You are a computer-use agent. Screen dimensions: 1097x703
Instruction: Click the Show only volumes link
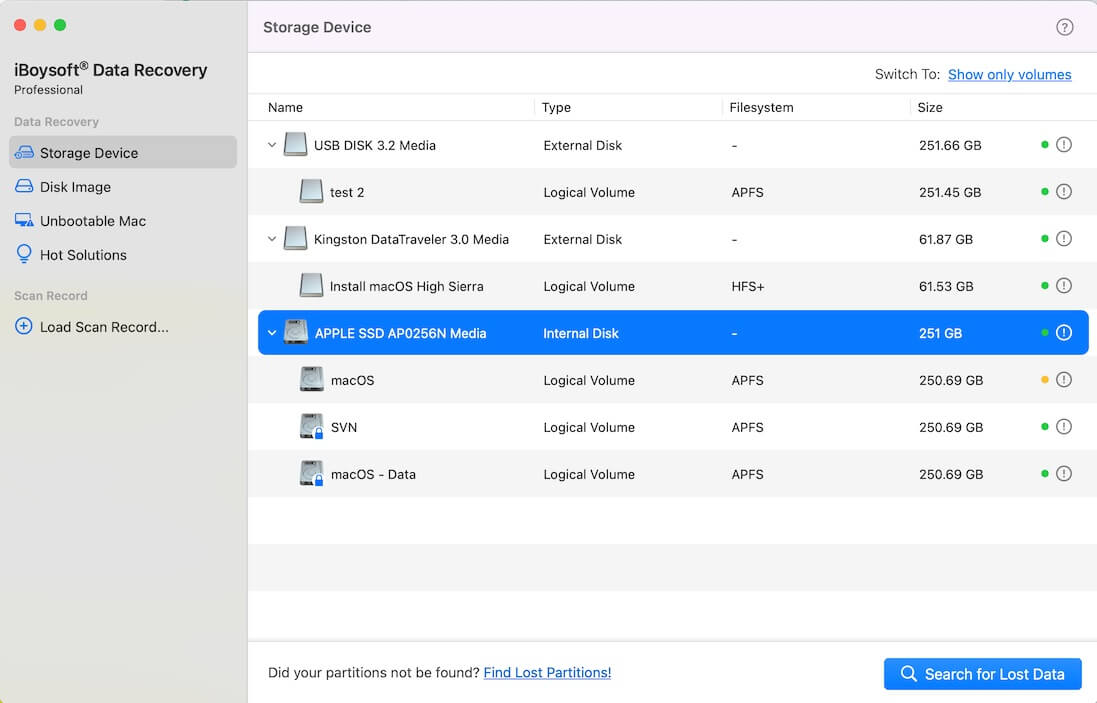1010,75
